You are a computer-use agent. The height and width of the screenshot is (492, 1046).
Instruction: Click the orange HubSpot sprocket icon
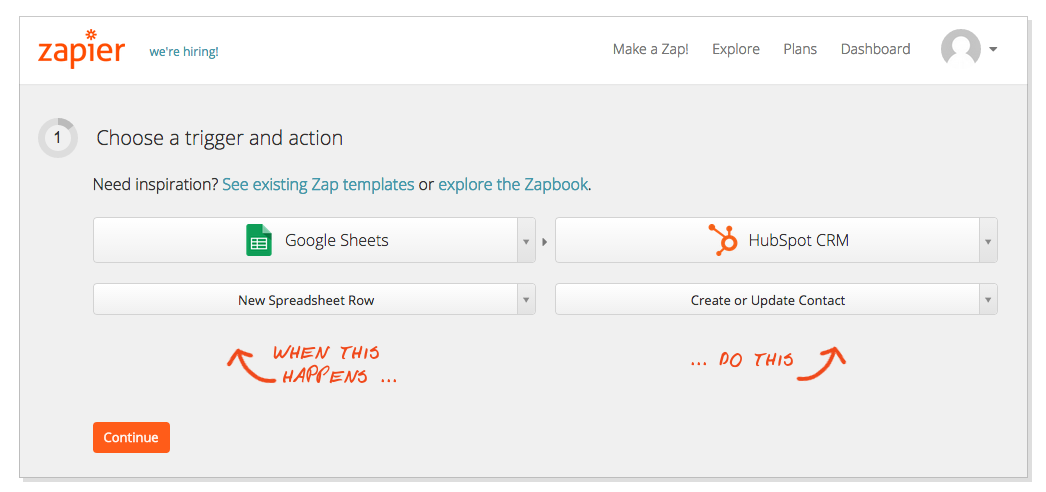click(x=722, y=240)
